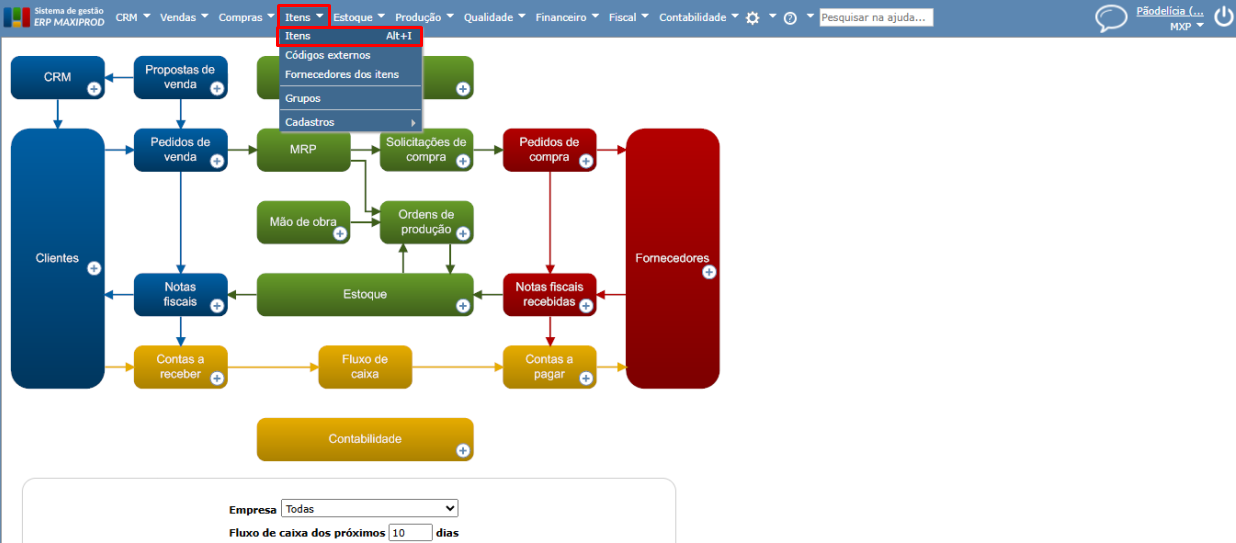This screenshot has height=543, width=1236.
Task: Click plus icon on Contas a receber
Action: 217,378
